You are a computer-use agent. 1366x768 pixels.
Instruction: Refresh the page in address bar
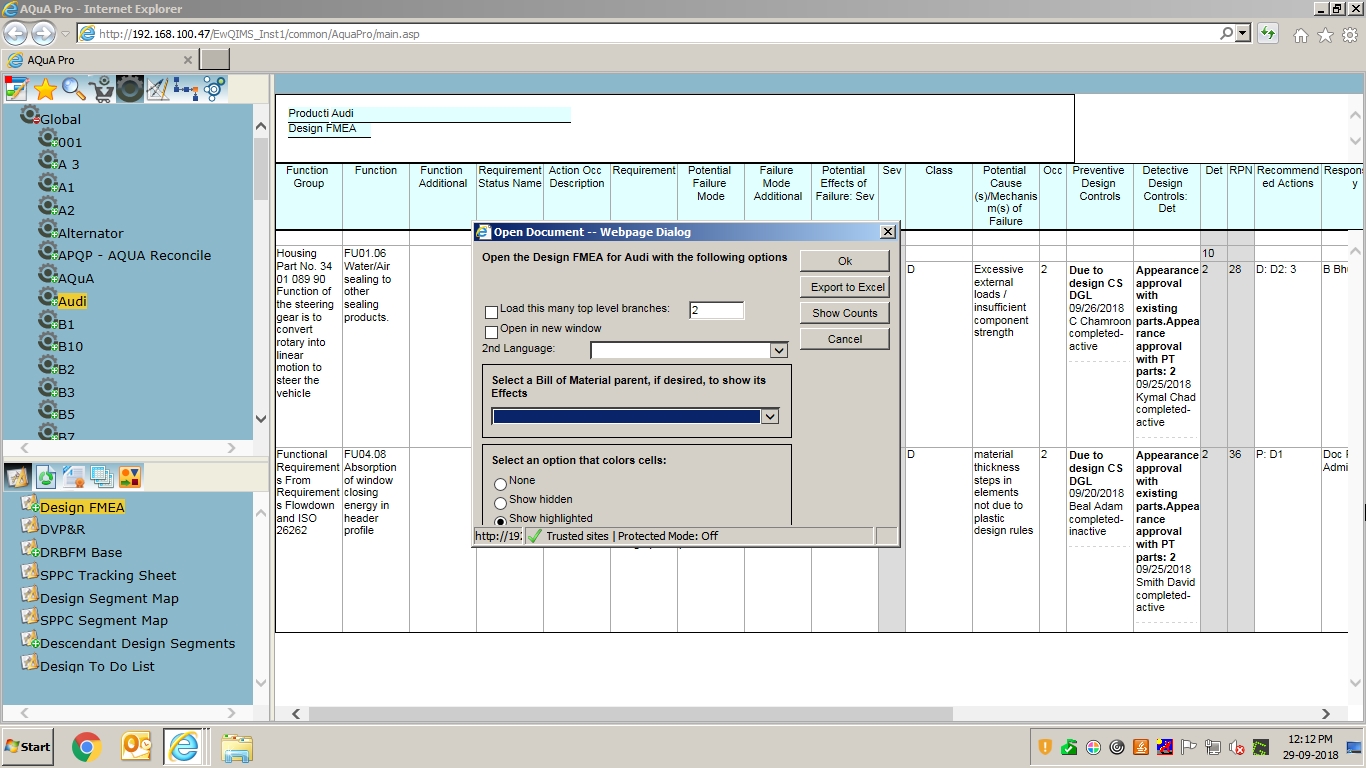click(1268, 33)
